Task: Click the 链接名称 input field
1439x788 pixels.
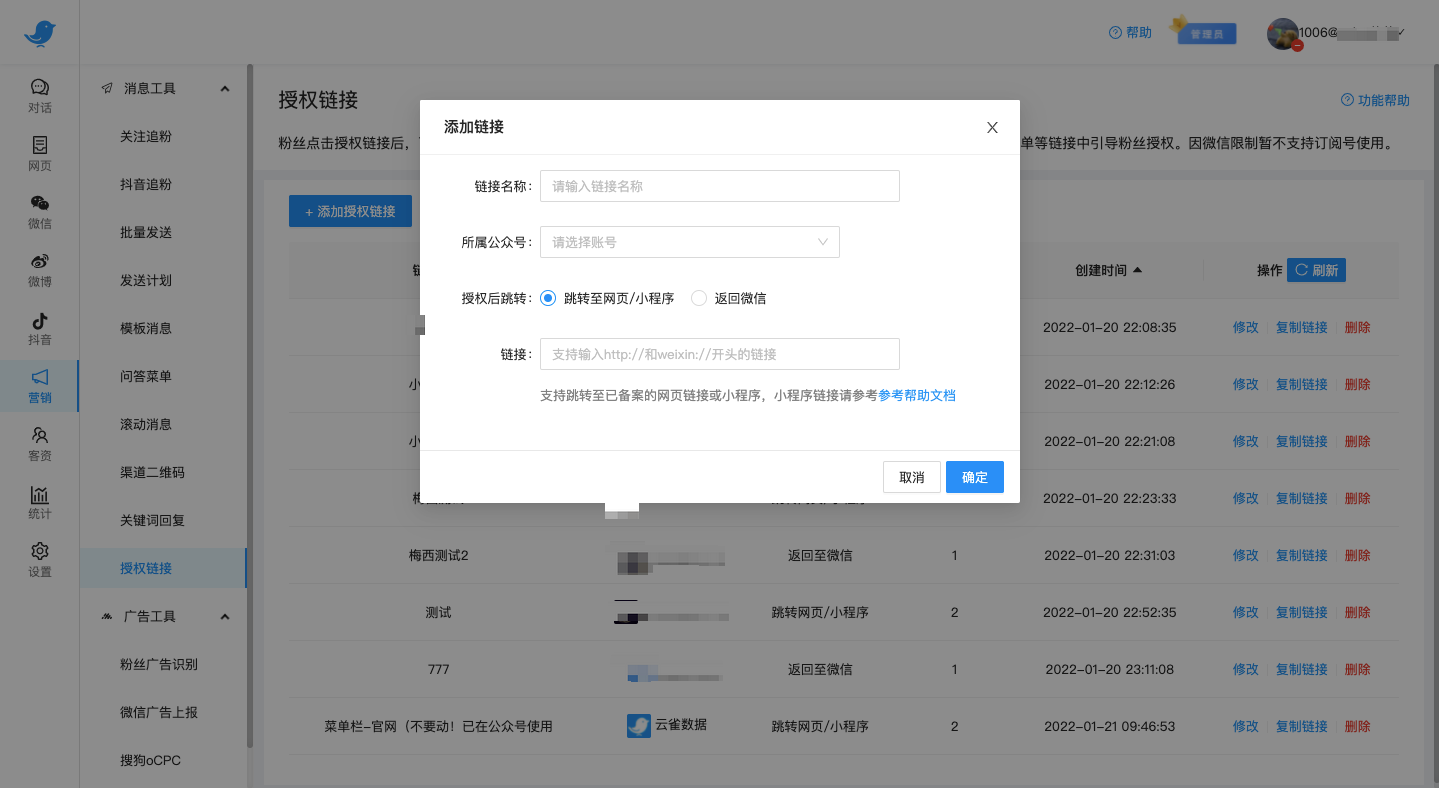Action: pyautogui.click(x=719, y=186)
